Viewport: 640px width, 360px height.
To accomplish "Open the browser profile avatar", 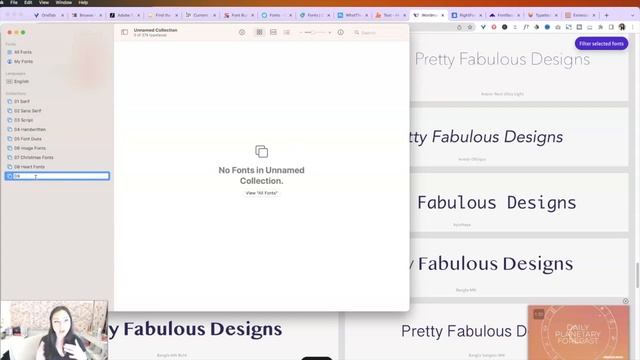I will coord(622,27).
